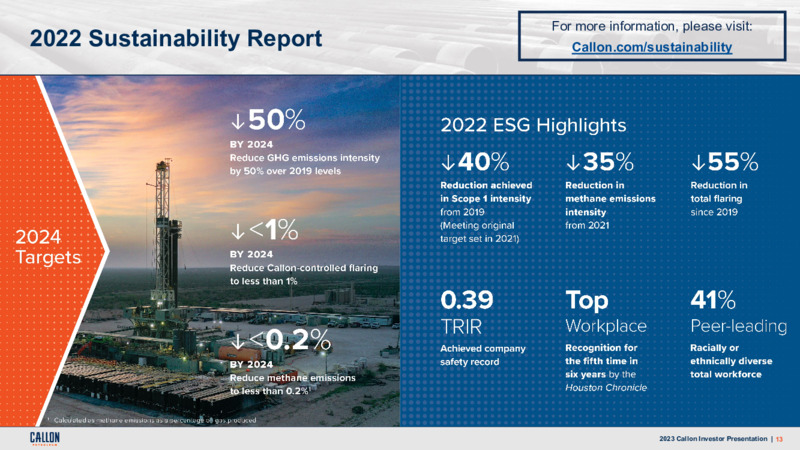Click the 'Houston Chronicle' italic text
This screenshot has height=450, width=800.
click(x=606, y=388)
